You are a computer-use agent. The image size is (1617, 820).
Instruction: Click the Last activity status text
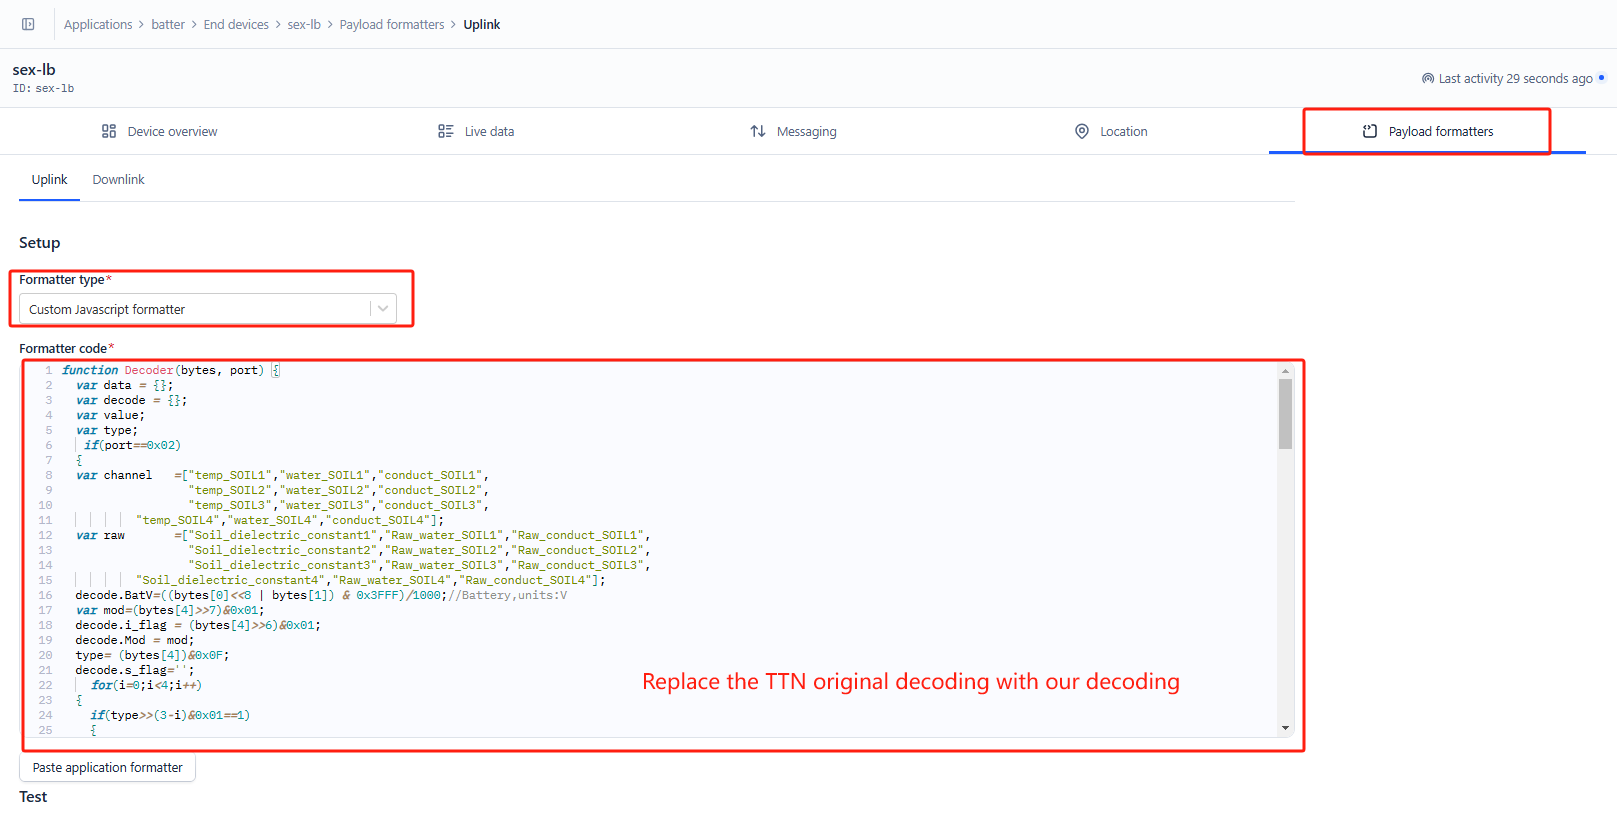coord(1515,79)
